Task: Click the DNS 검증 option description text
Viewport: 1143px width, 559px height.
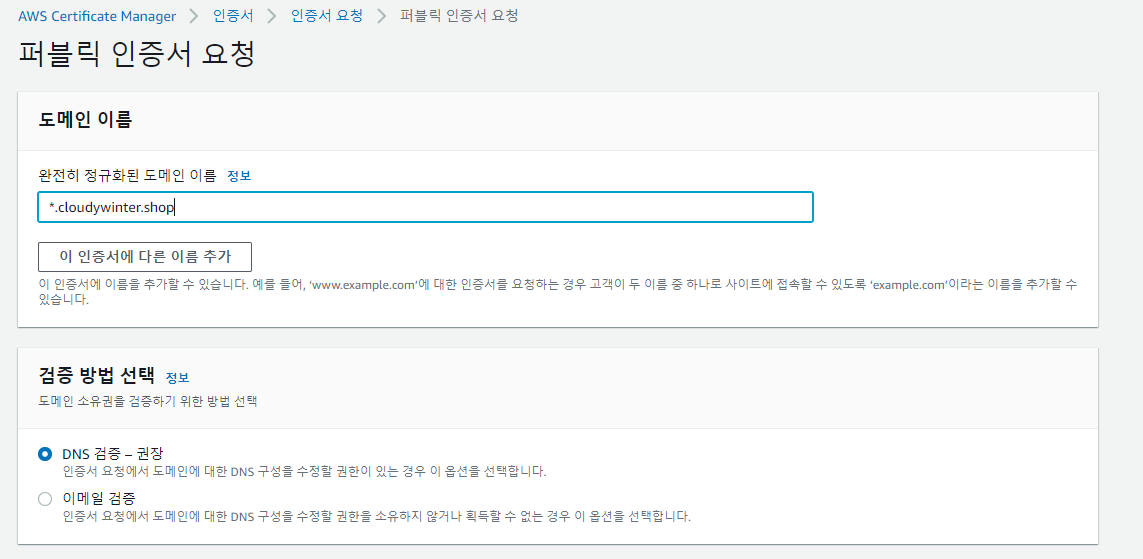Action: click(305, 472)
